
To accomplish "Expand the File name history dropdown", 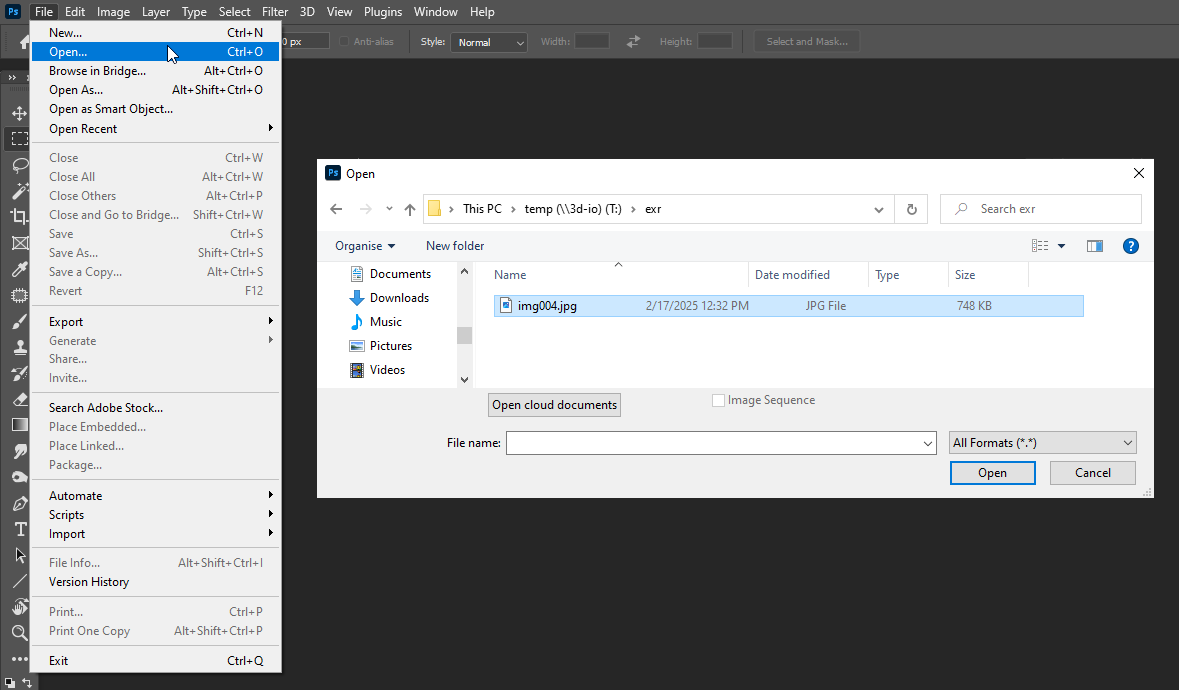I will click(x=928, y=443).
